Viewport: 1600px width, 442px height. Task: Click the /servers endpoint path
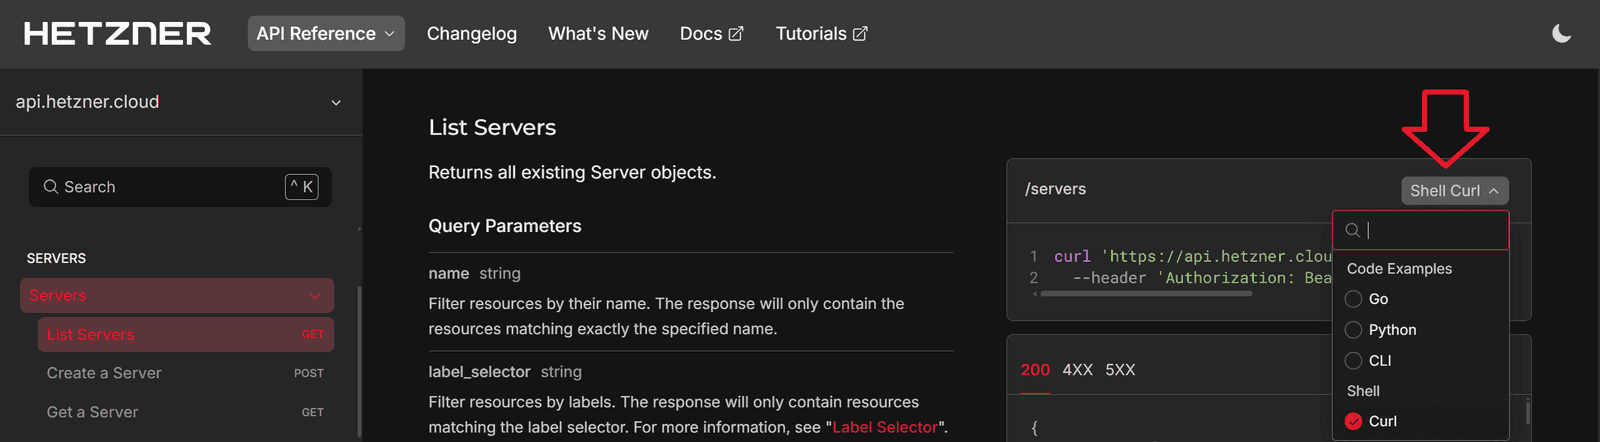click(x=1055, y=189)
